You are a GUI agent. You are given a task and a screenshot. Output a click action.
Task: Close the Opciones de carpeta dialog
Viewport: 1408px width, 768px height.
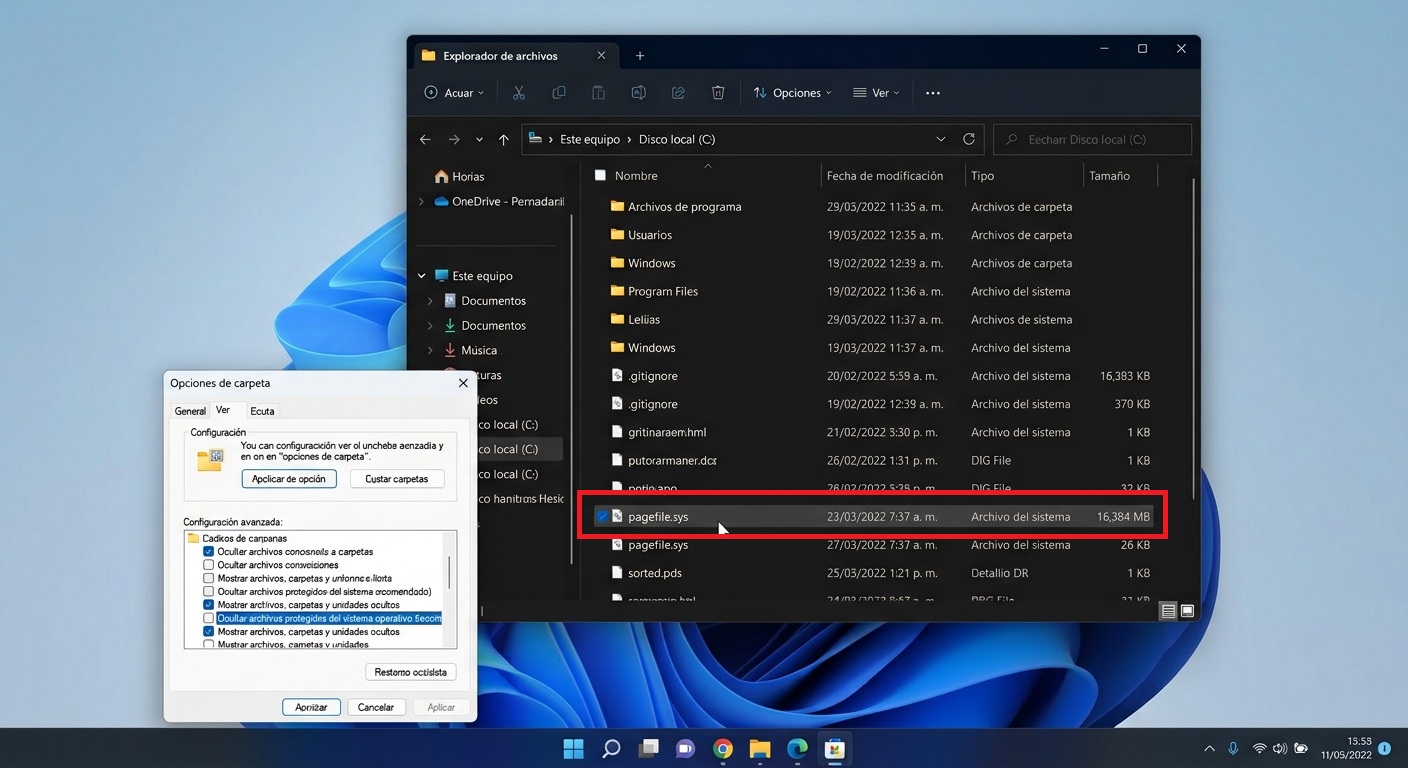click(463, 383)
